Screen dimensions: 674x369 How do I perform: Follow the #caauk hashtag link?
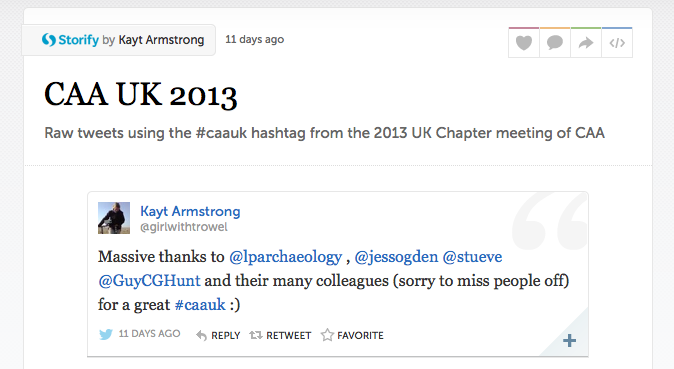200,304
